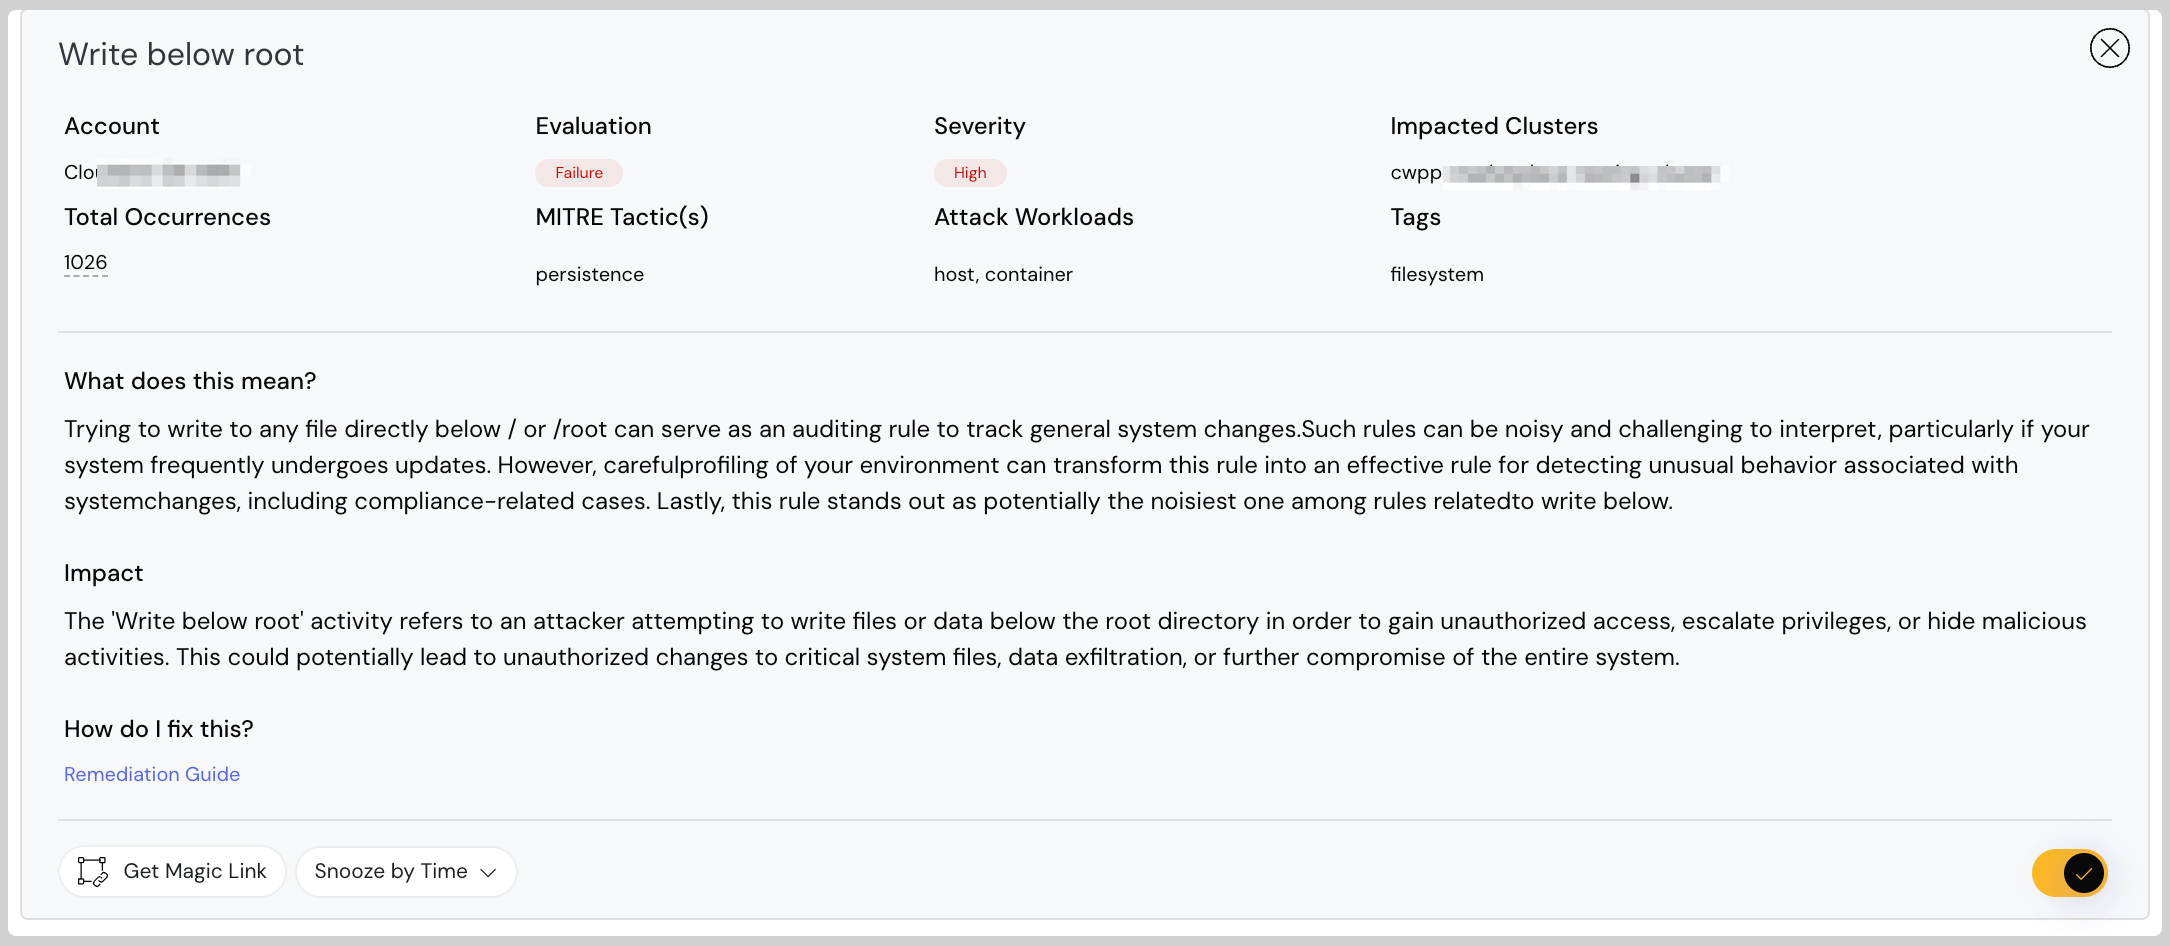Open the Remediation Guide link
The image size is (2170, 946).
pyautogui.click(x=152, y=774)
